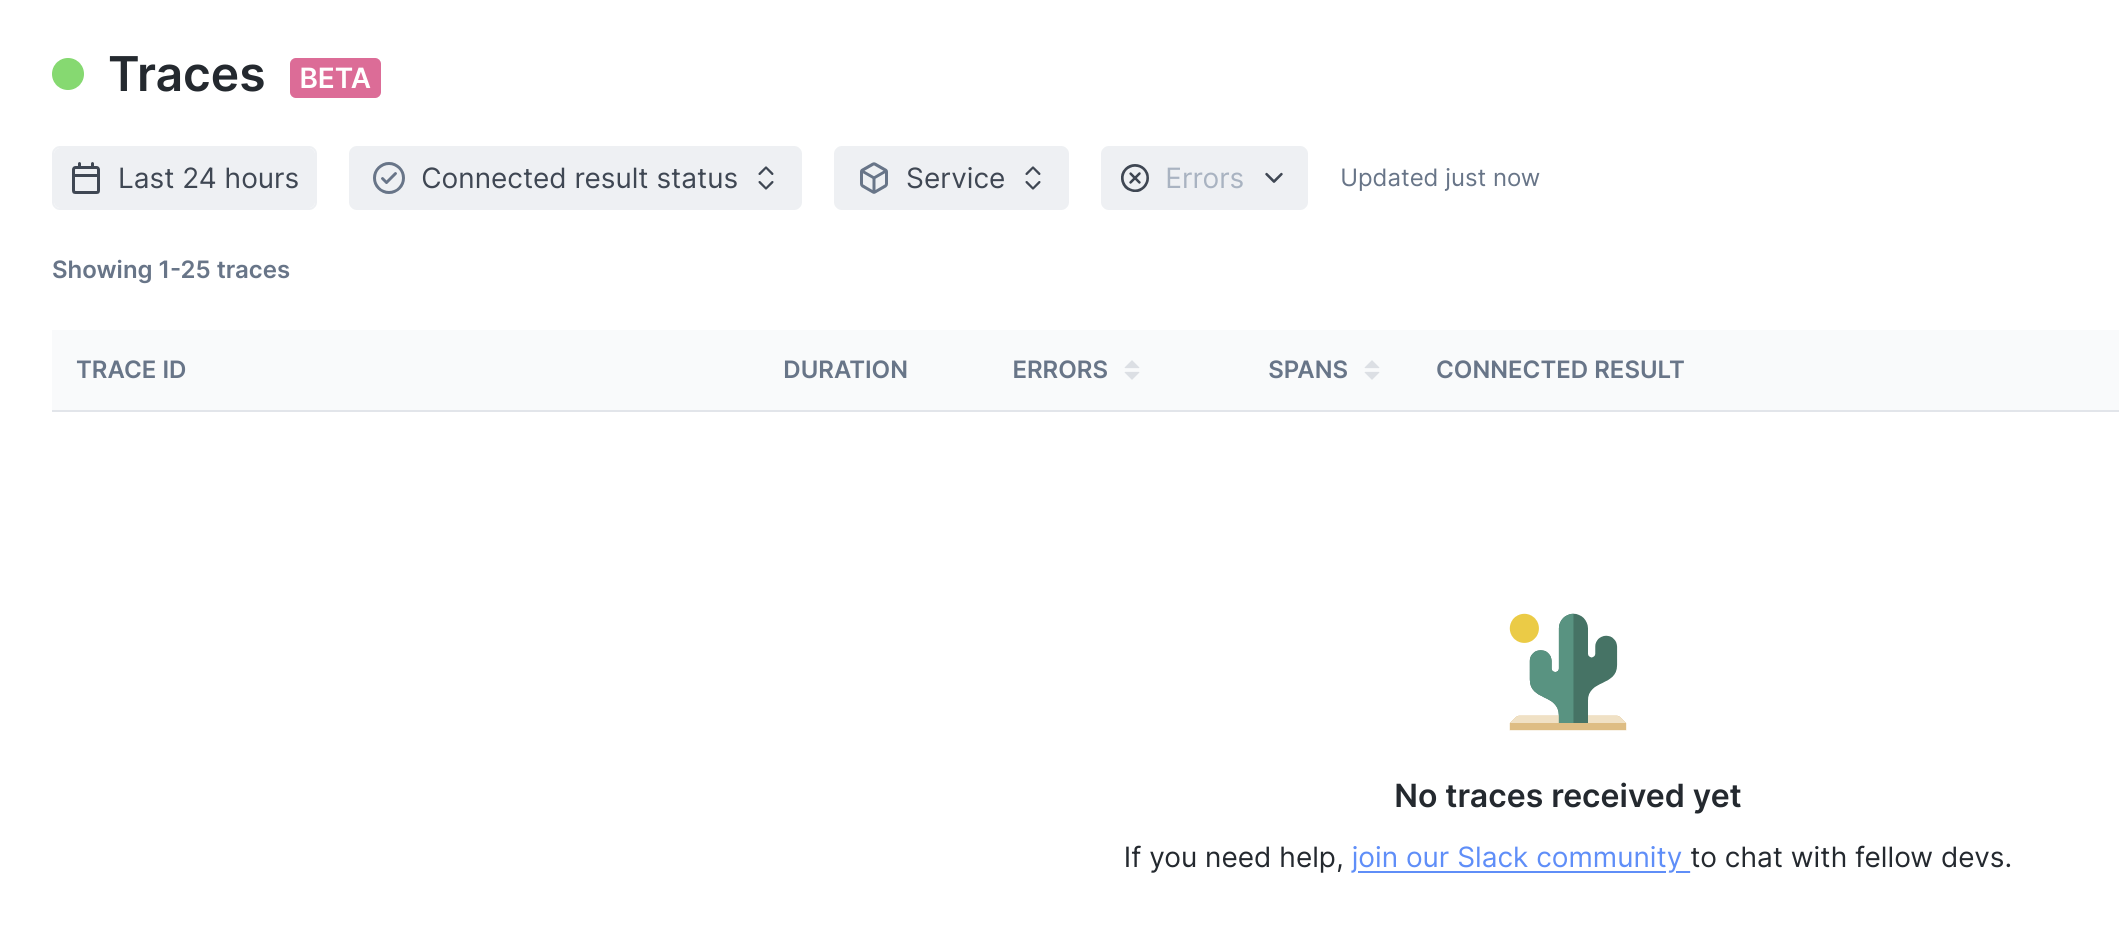Click the green status dot beside Traces
The height and width of the screenshot is (943, 2119).
click(68, 74)
